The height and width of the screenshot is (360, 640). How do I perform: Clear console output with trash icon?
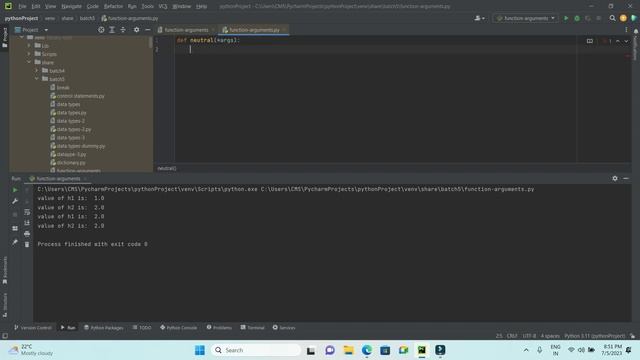pos(27,244)
